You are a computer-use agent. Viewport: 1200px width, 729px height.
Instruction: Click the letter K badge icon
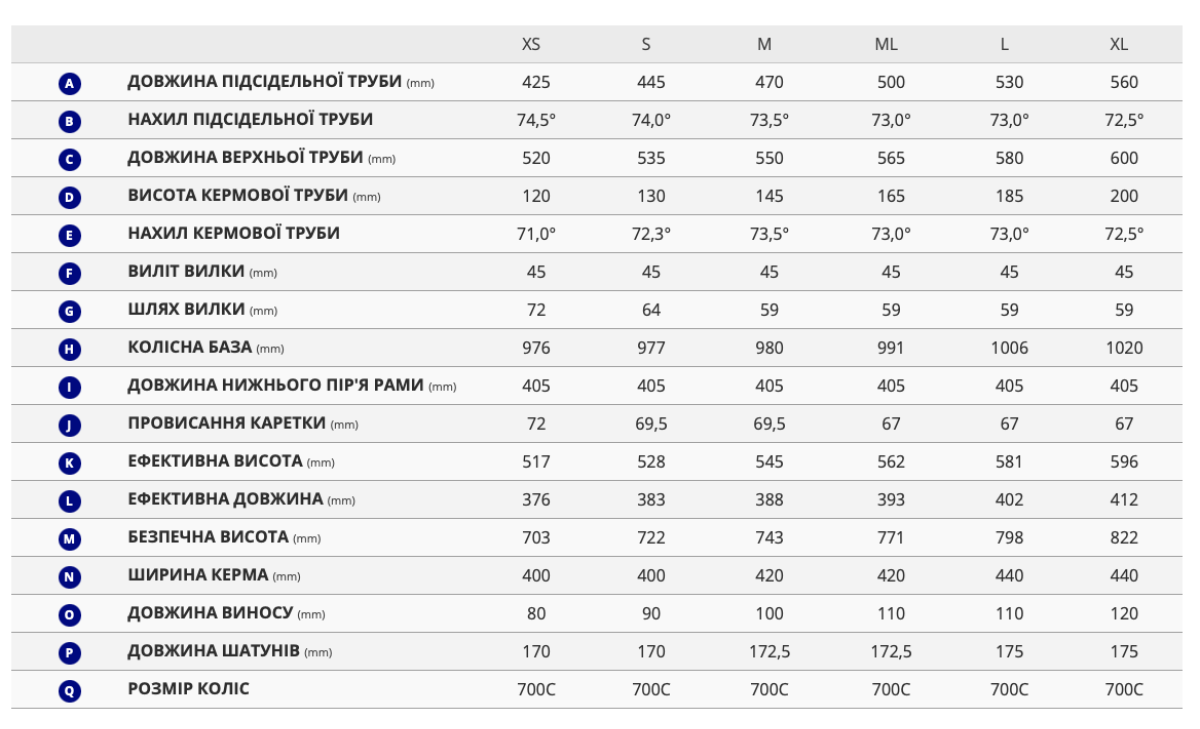tap(70, 464)
